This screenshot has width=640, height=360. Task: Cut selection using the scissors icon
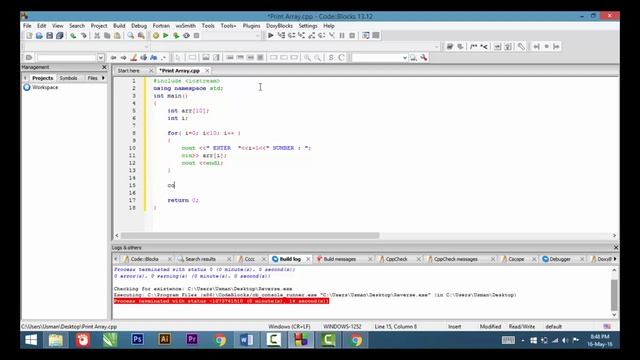point(97,36)
